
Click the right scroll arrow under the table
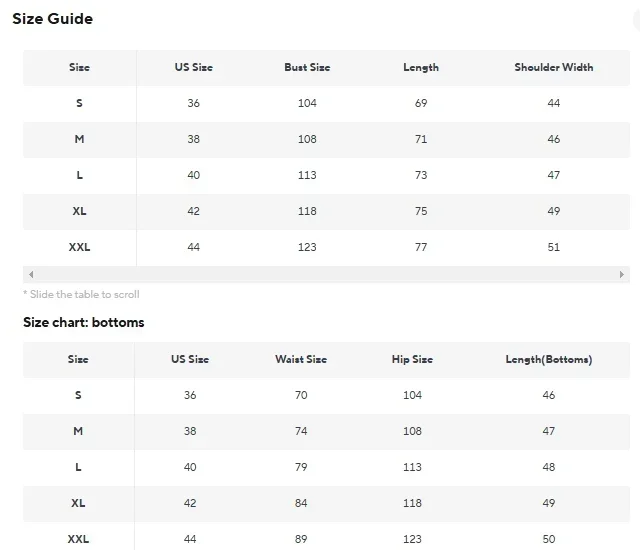622,275
